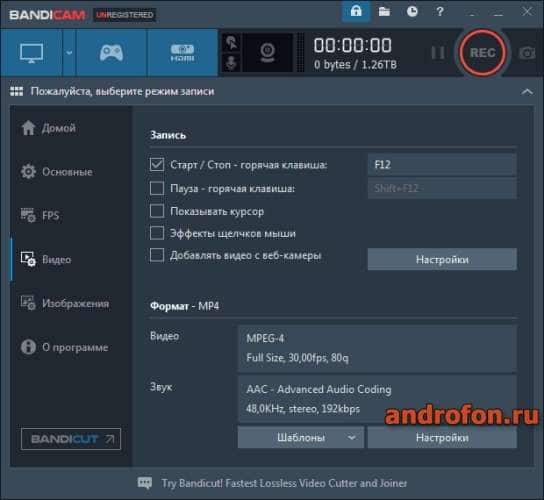Take screenshot with camera icon

527,53
